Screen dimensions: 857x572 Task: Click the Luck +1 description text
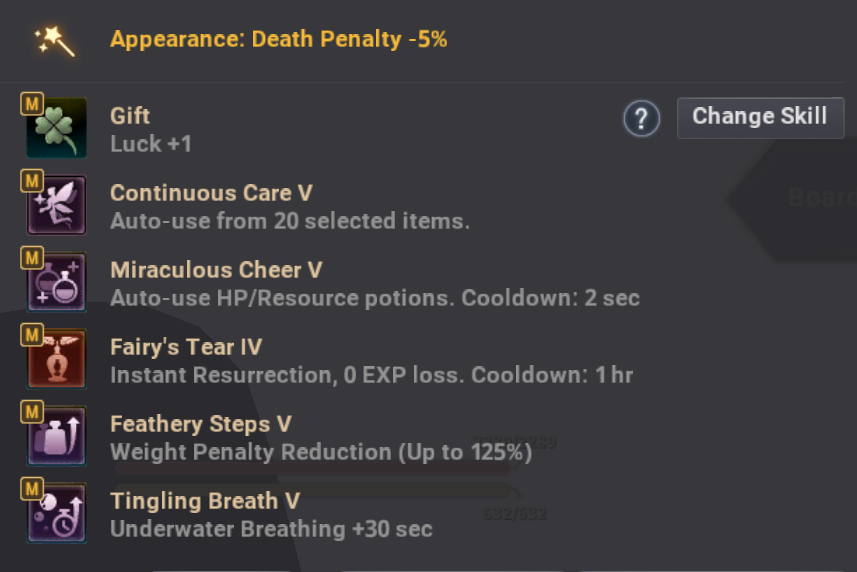click(x=151, y=144)
